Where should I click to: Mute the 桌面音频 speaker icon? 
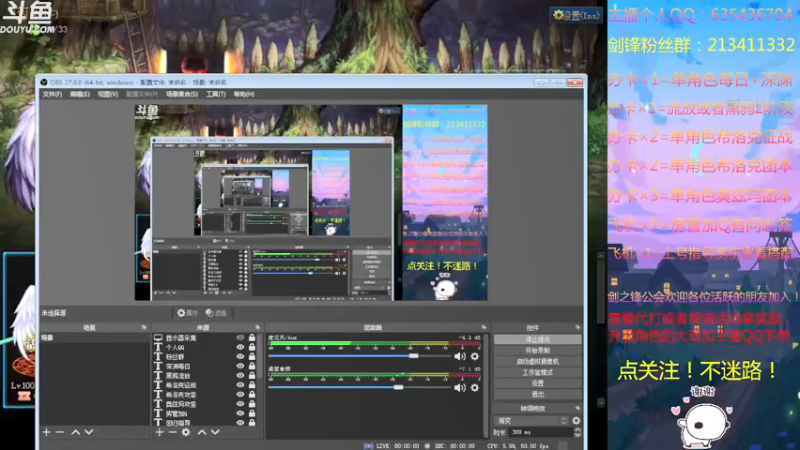(x=460, y=388)
